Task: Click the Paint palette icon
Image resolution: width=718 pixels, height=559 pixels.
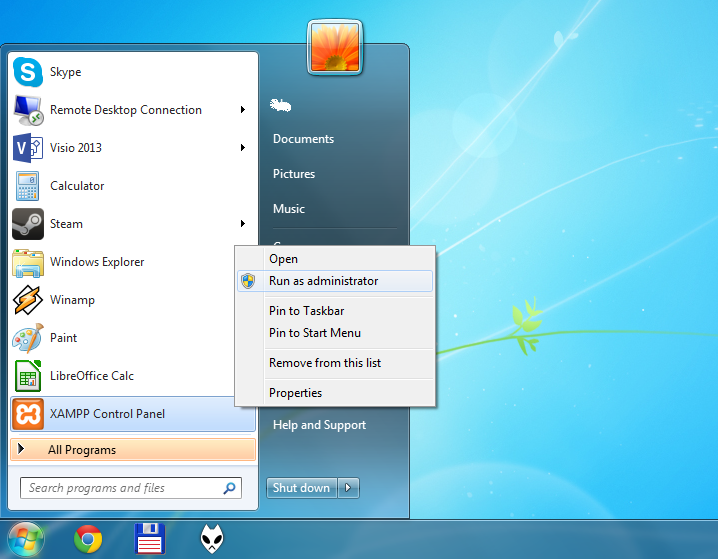Action: click(x=28, y=338)
